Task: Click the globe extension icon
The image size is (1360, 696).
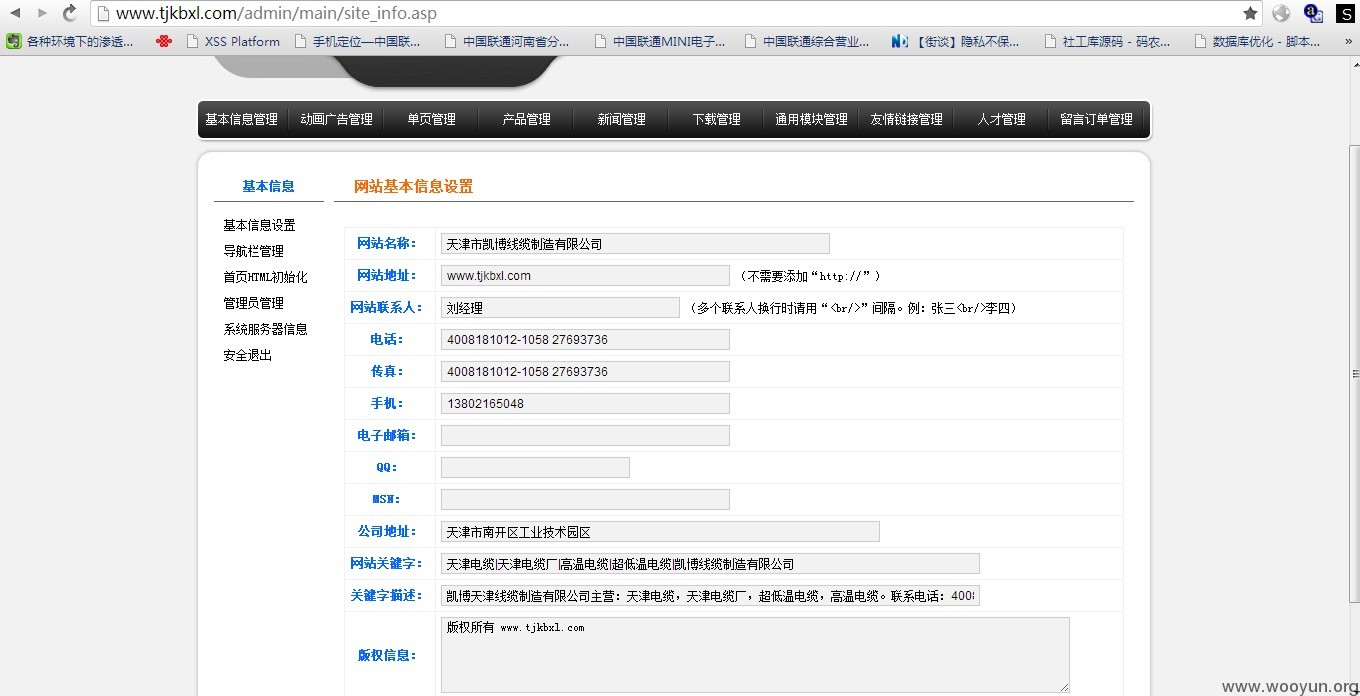Action: pos(1281,13)
